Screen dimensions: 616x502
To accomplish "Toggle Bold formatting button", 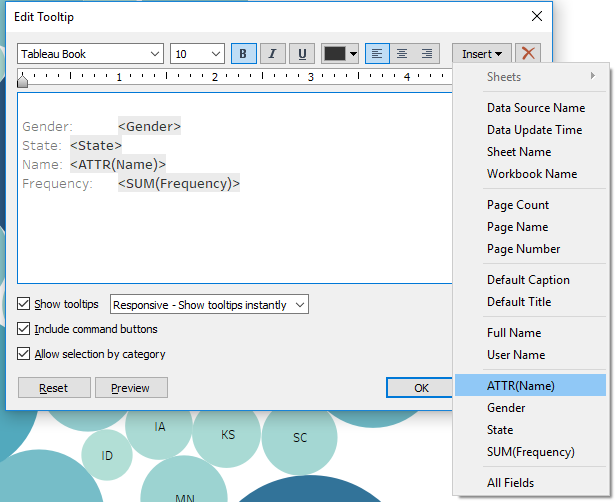I will (x=244, y=53).
